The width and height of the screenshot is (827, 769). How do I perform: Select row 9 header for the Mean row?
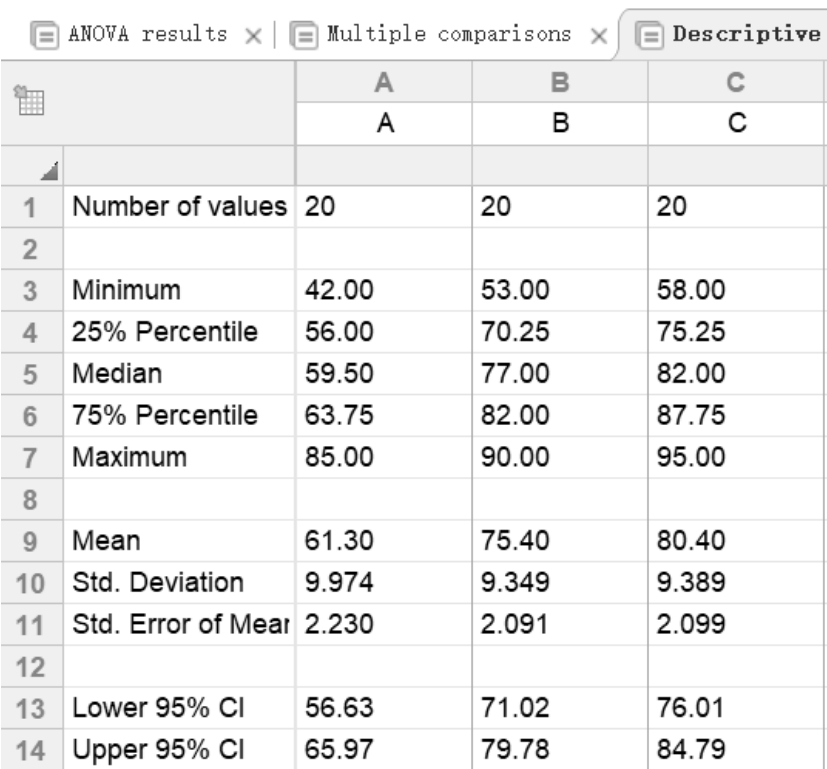coord(31,542)
